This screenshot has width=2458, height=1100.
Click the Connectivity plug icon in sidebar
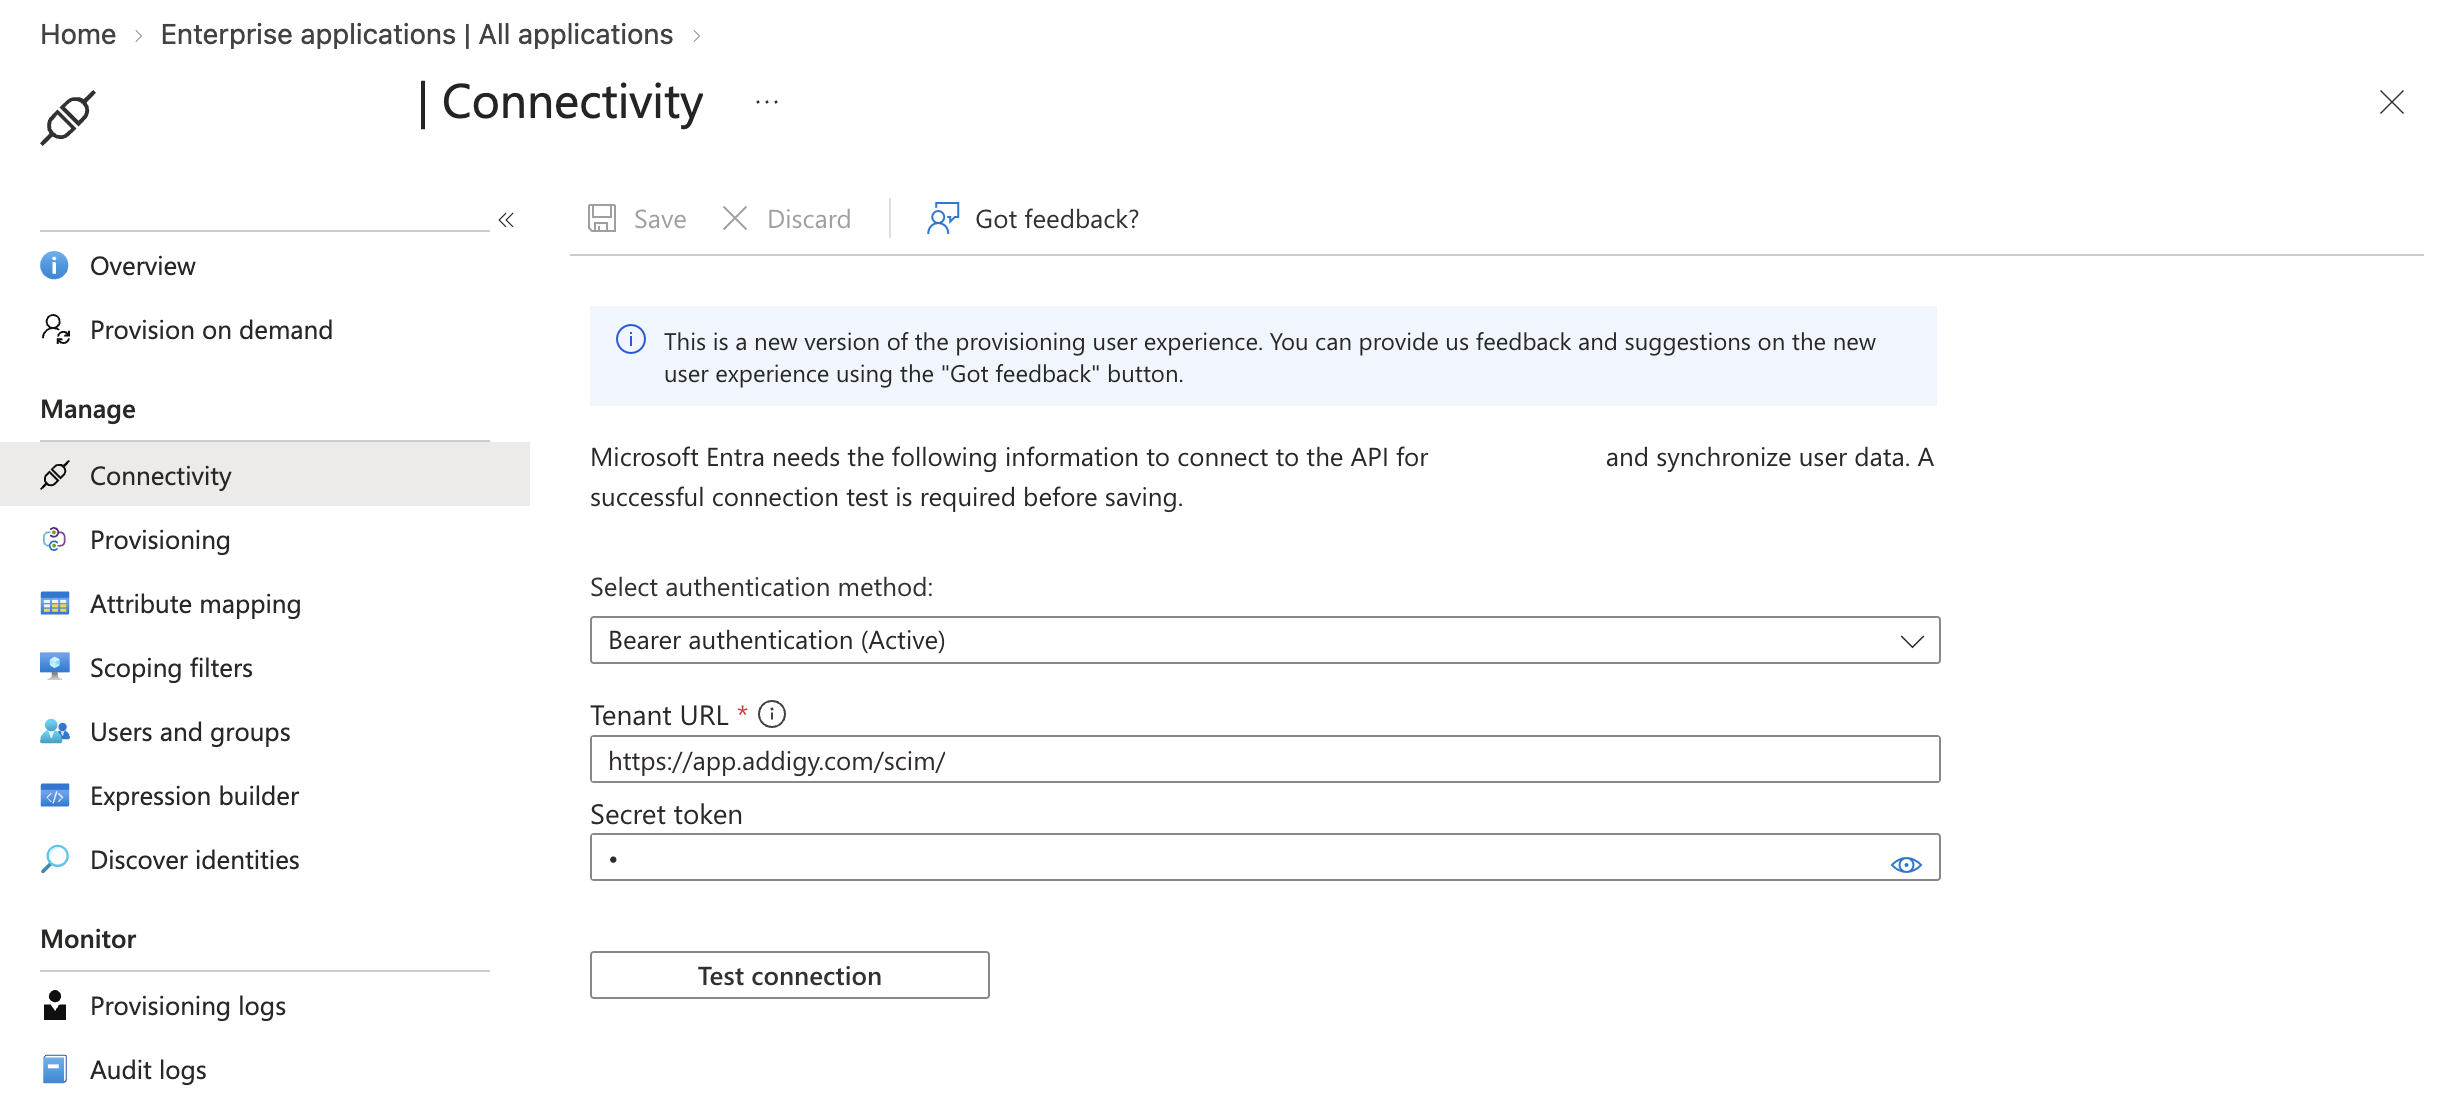(x=55, y=475)
